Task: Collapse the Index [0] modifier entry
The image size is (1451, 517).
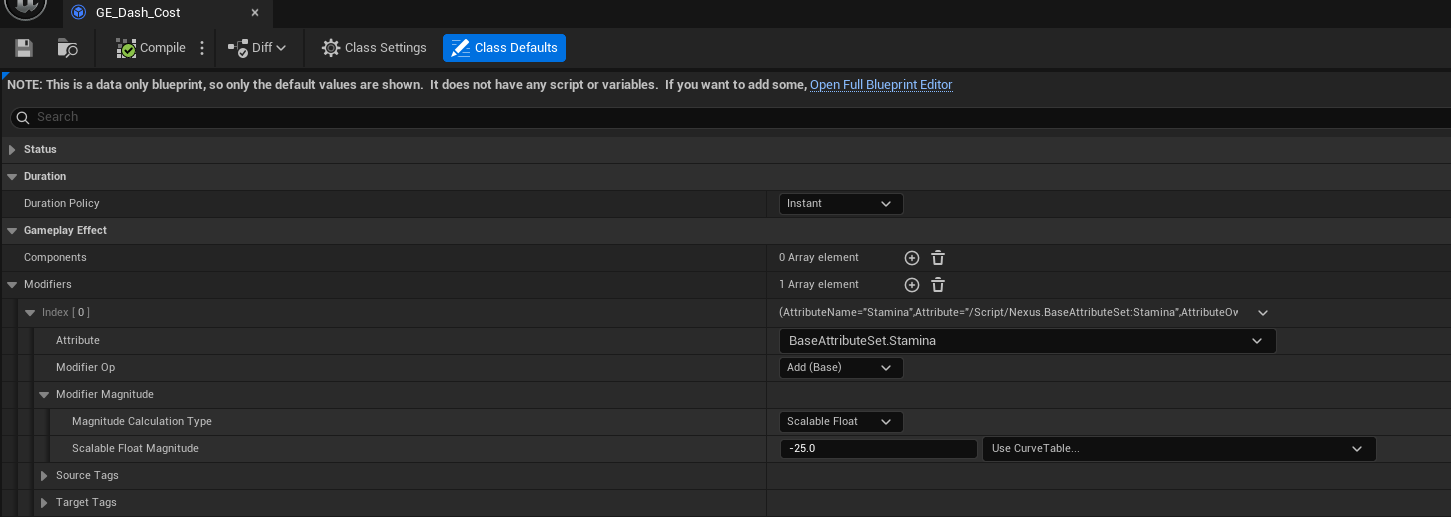Action: pyautogui.click(x=29, y=313)
